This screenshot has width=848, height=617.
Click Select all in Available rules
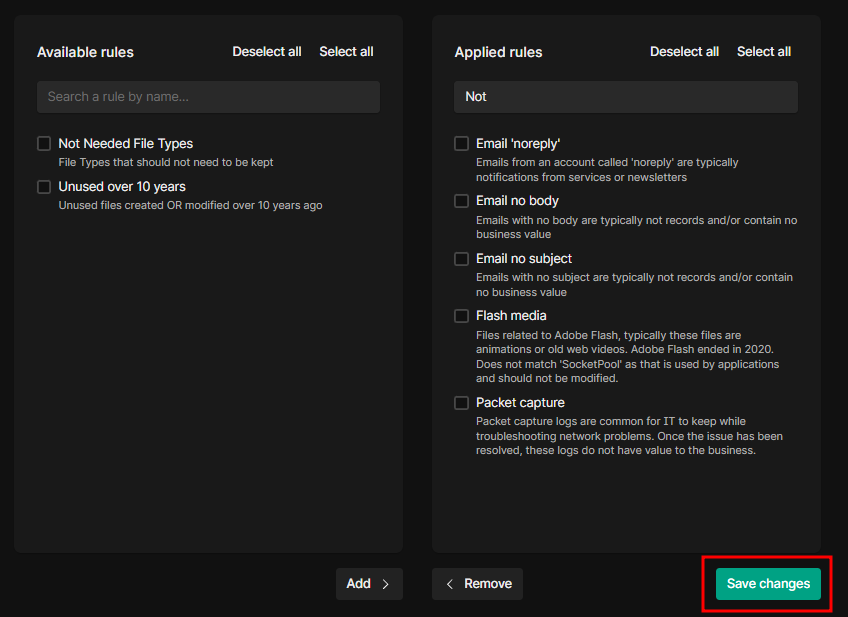[x=346, y=52]
